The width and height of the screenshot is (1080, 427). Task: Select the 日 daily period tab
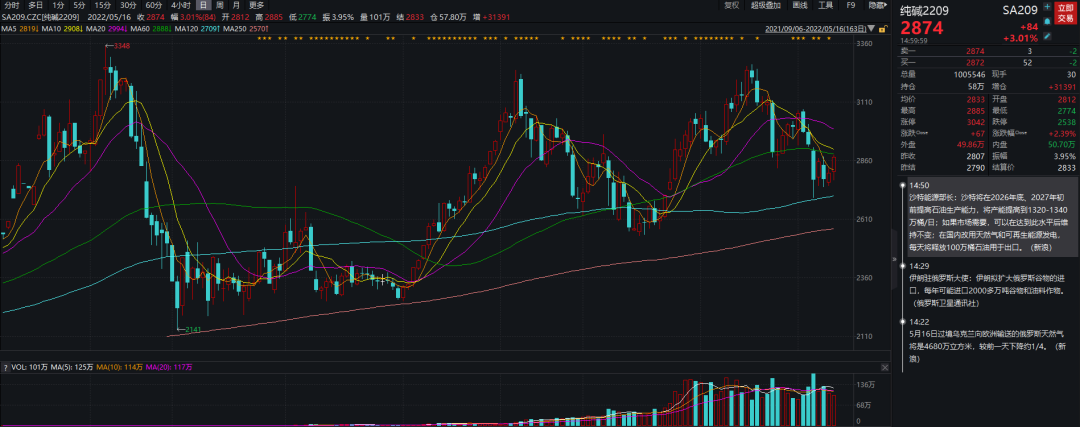click(x=202, y=5)
